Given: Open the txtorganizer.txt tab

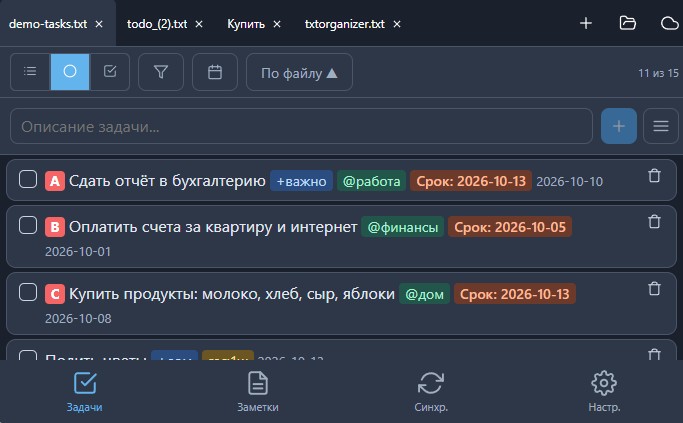Looking at the screenshot, I should pyautogui.click(x=345, y=24).
